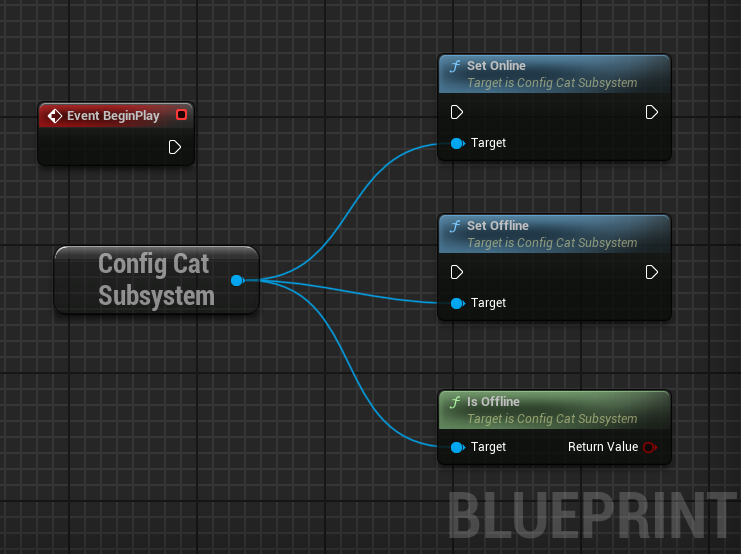Click the Set Offline execution output pin
This screenshot has height=554, width=741.
[x=652, y=272]
